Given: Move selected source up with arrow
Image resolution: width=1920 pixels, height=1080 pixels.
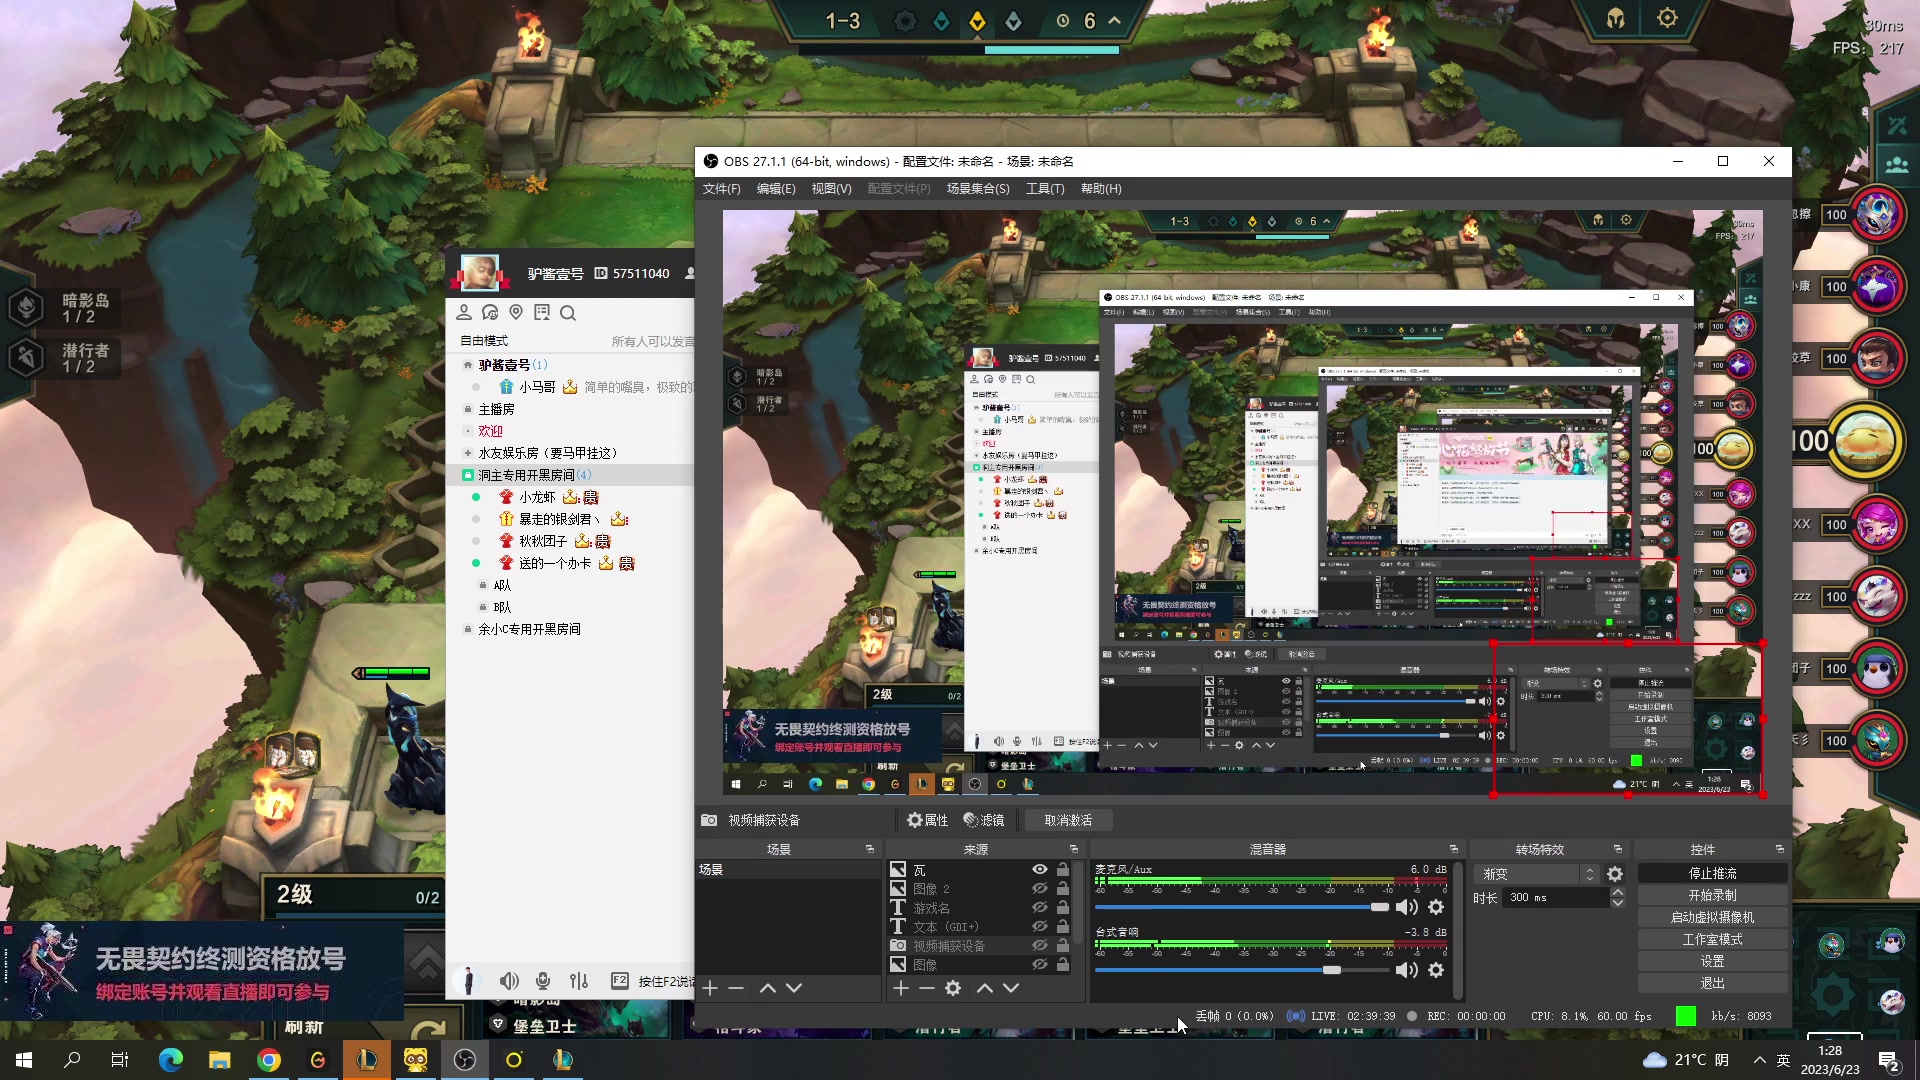Looking at the screenshot, I should (984, 988).
